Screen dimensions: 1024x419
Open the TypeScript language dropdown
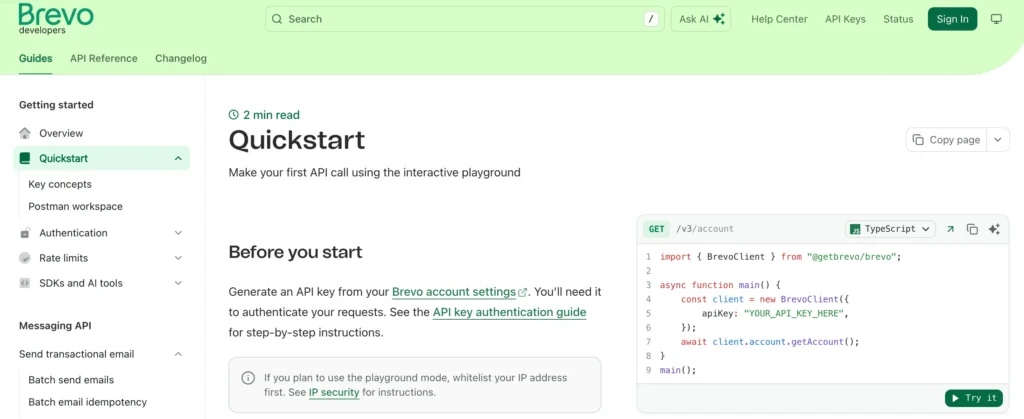(890, 229)
